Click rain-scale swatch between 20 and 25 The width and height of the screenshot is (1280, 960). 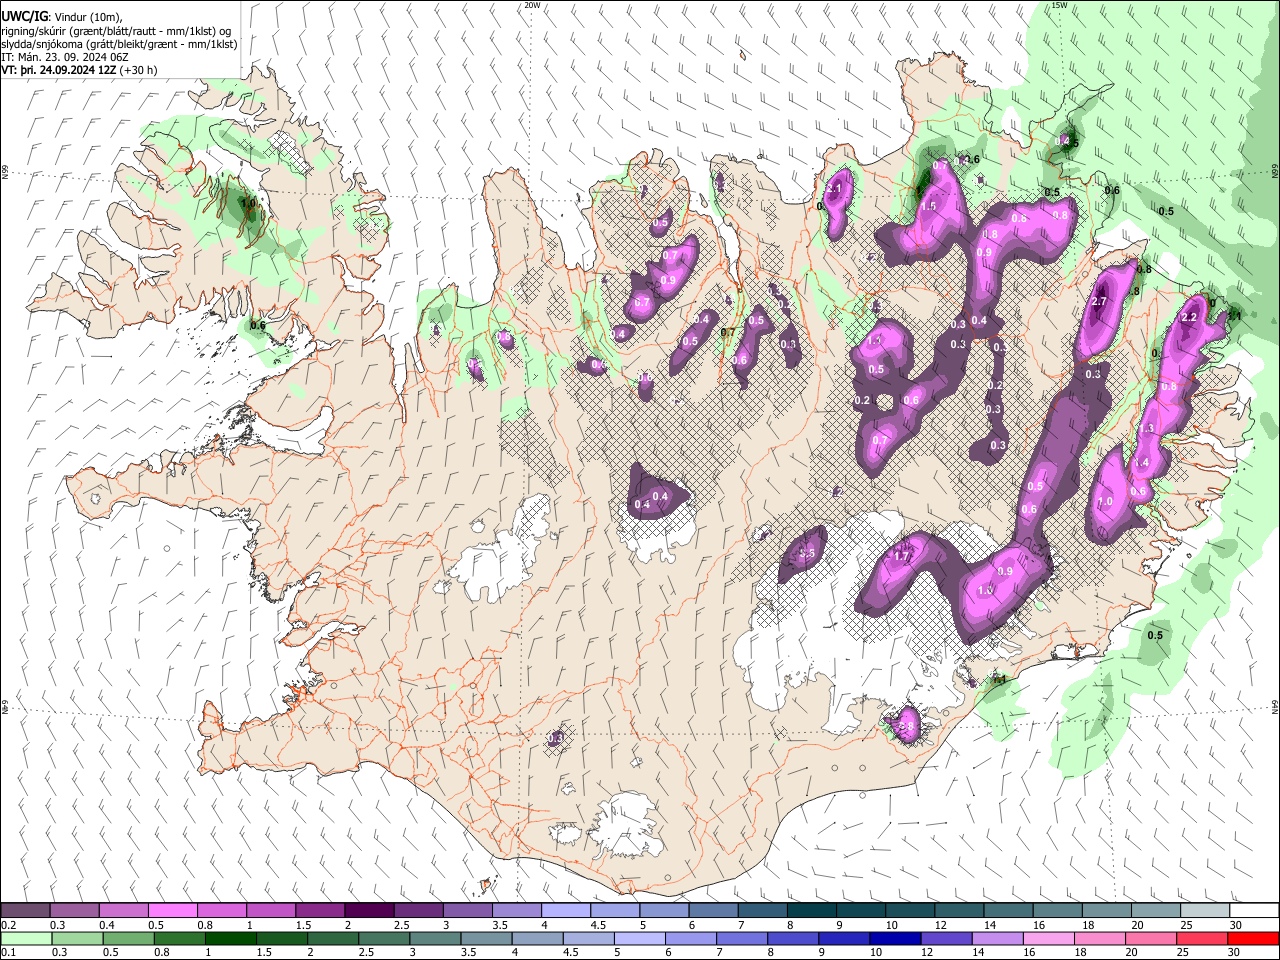[x=1151, y=939]
